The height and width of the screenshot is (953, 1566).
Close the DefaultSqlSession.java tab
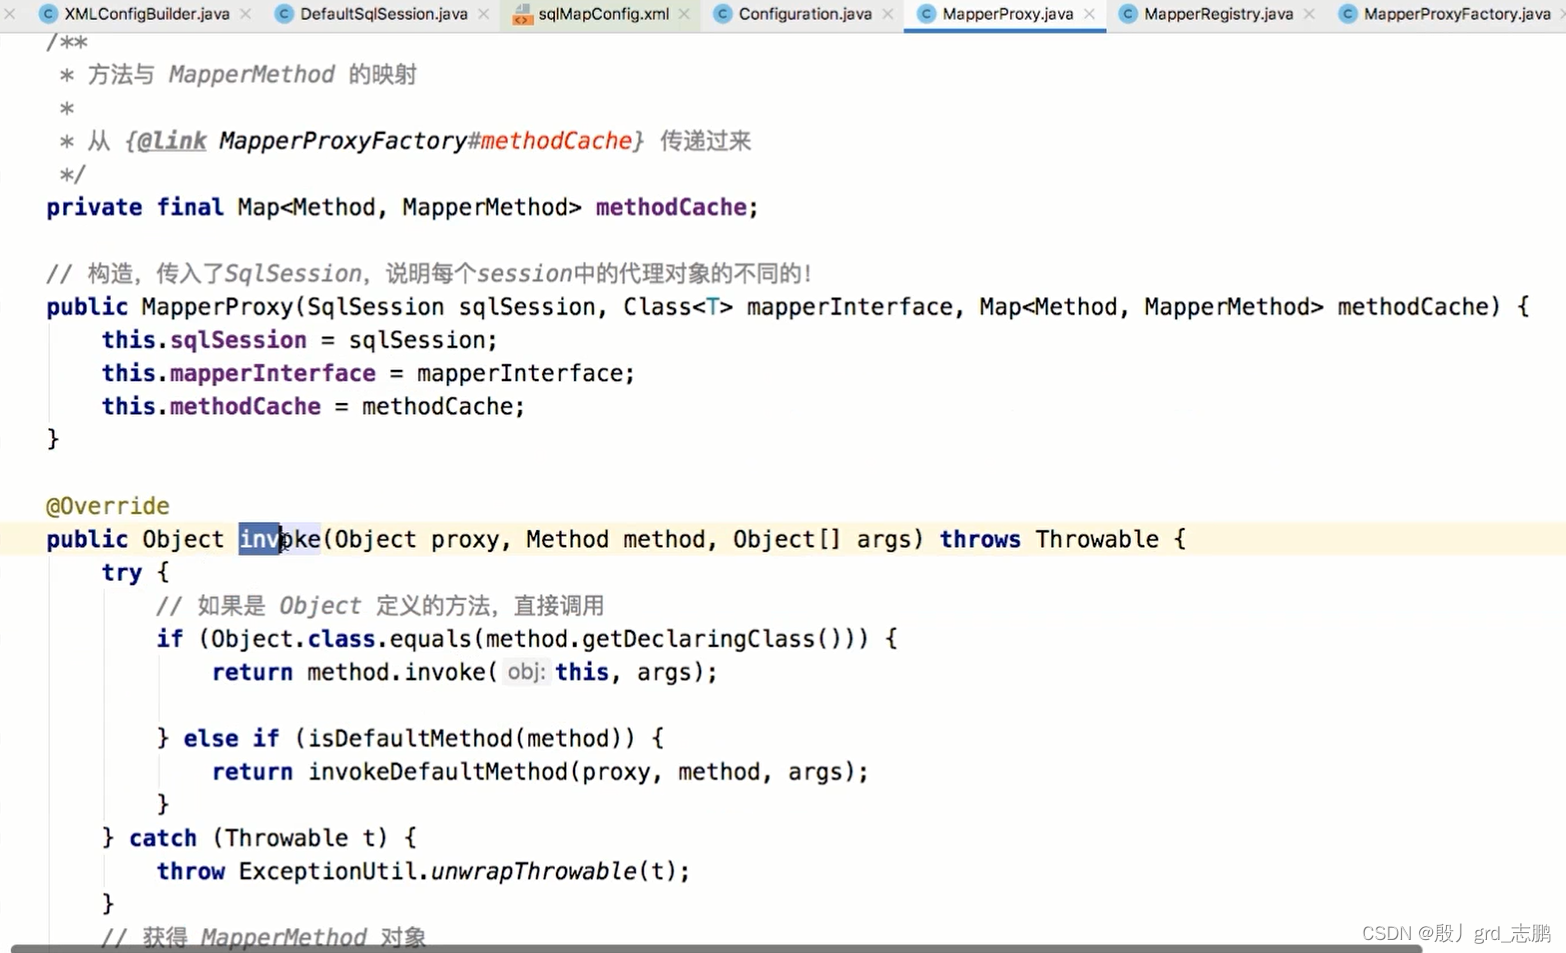tap(484, 14)
